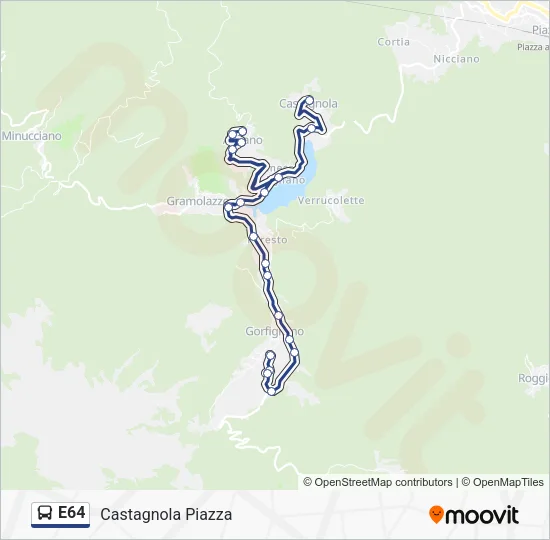Click the Gorfigliano town label
This screenshot has height=540, width=550.
(274, 331)
